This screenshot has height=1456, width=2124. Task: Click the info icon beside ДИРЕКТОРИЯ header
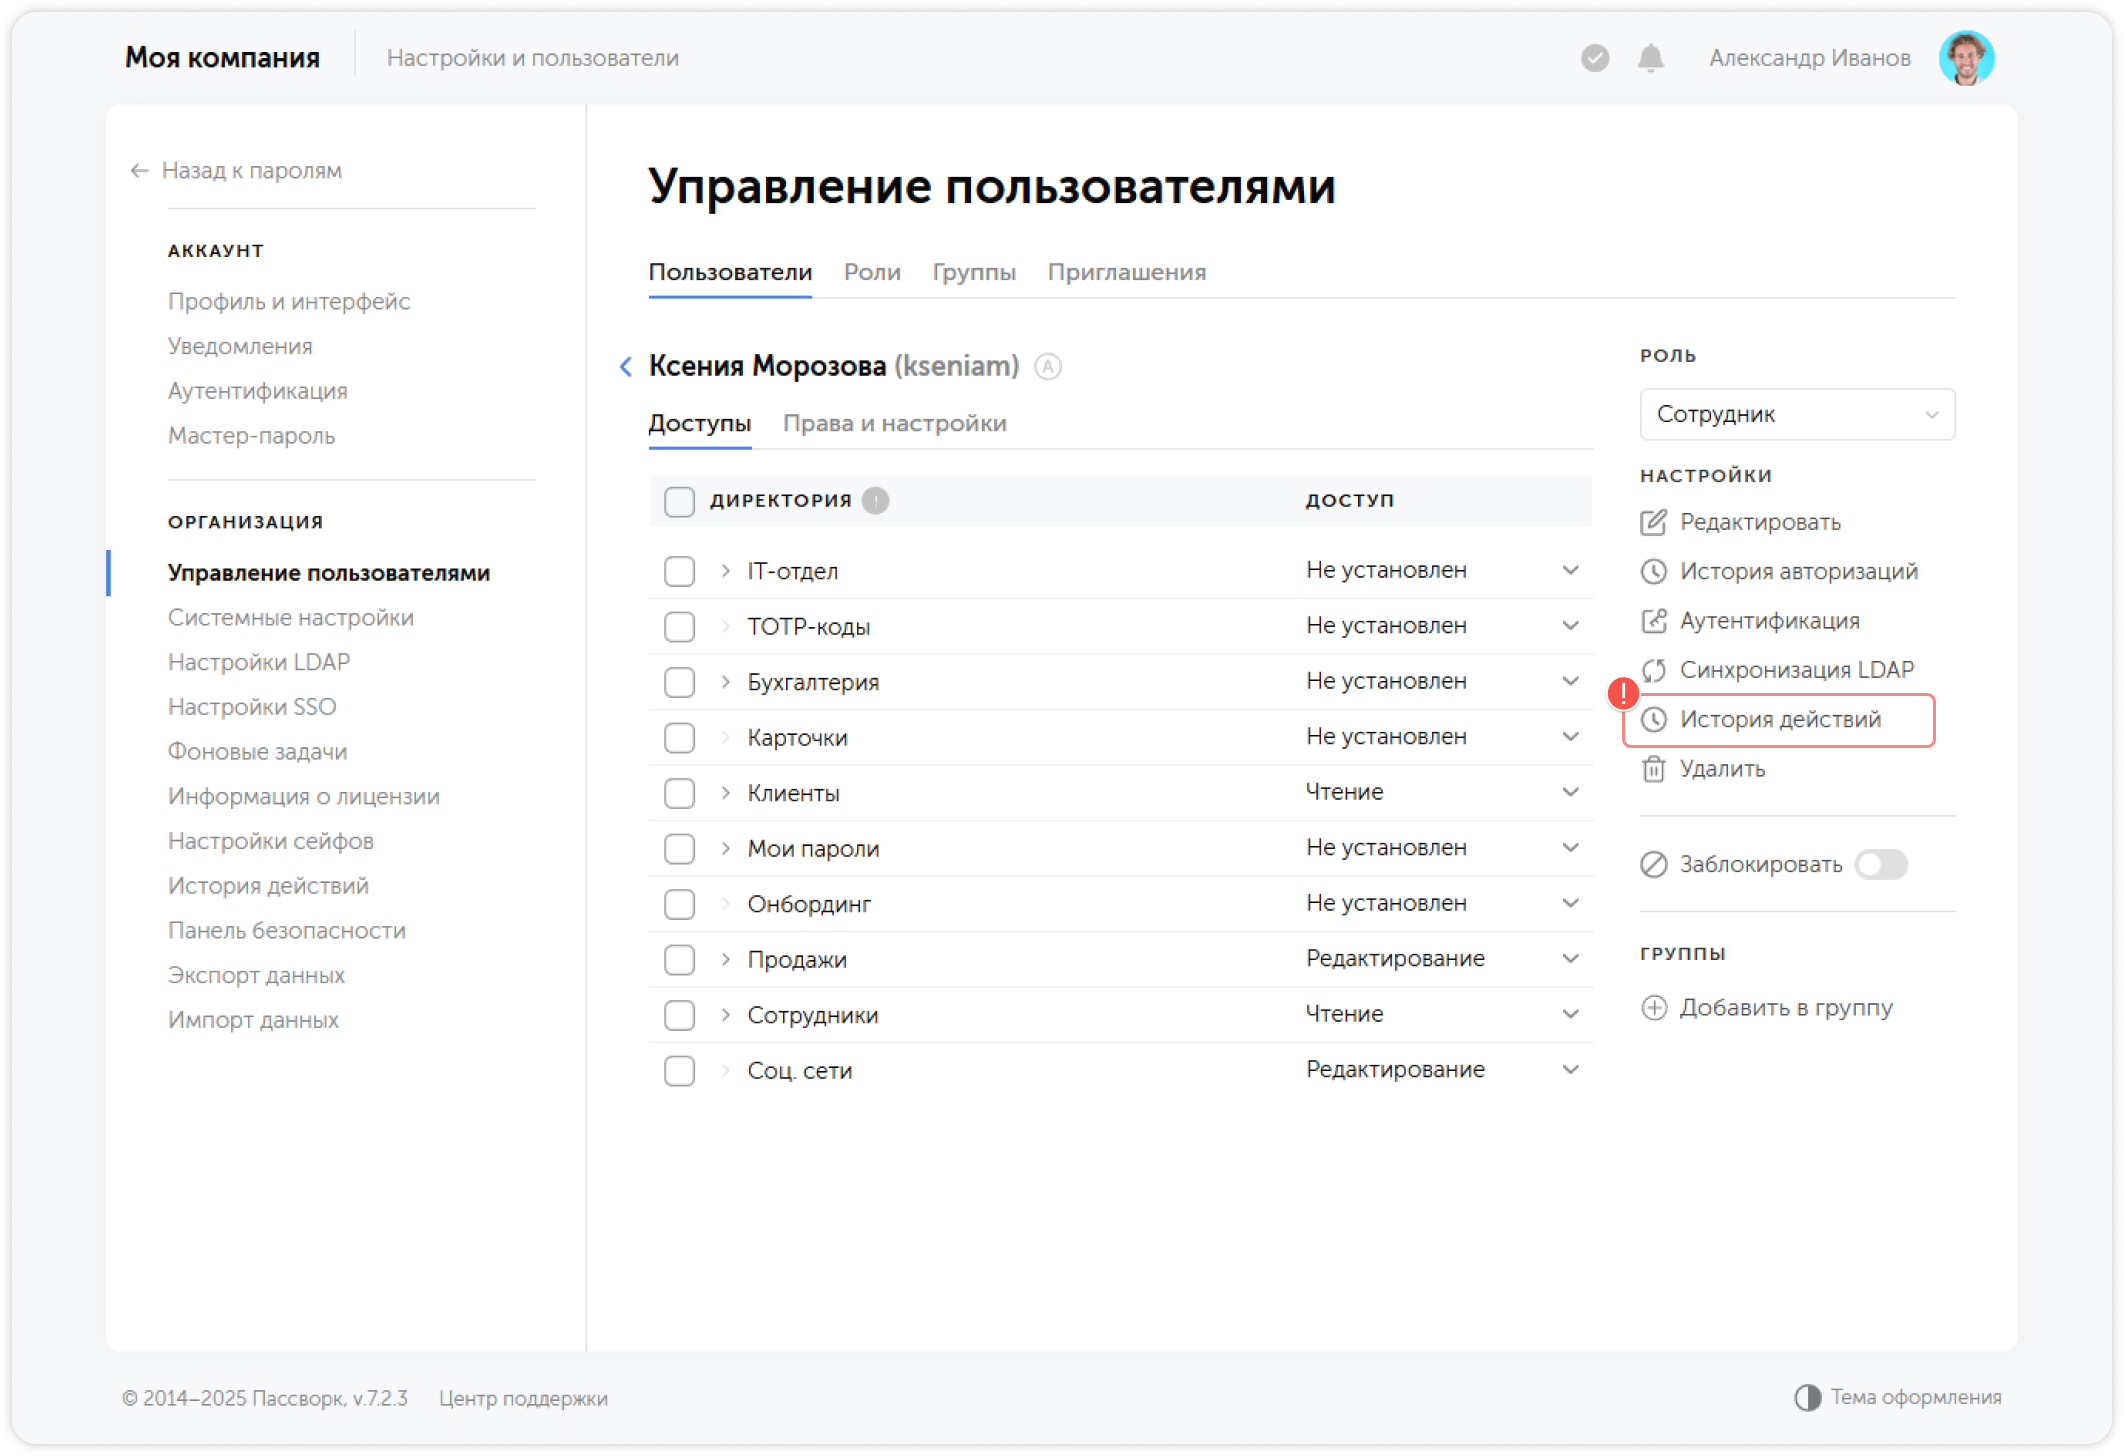875,500
